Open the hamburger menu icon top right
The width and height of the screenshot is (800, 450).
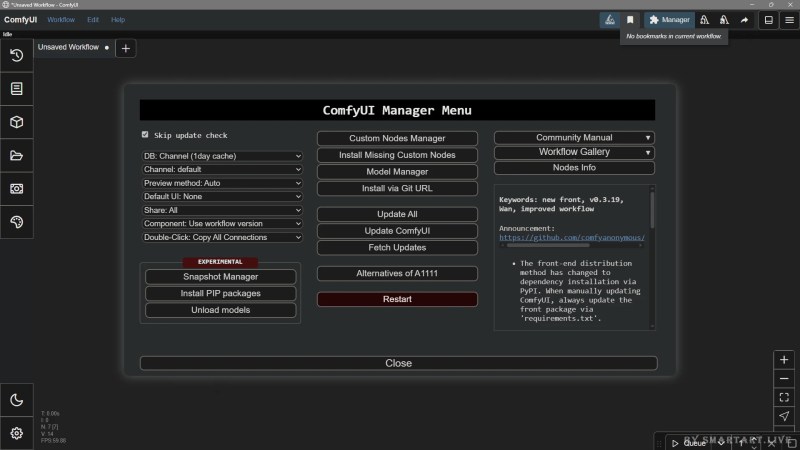(789, 20)
